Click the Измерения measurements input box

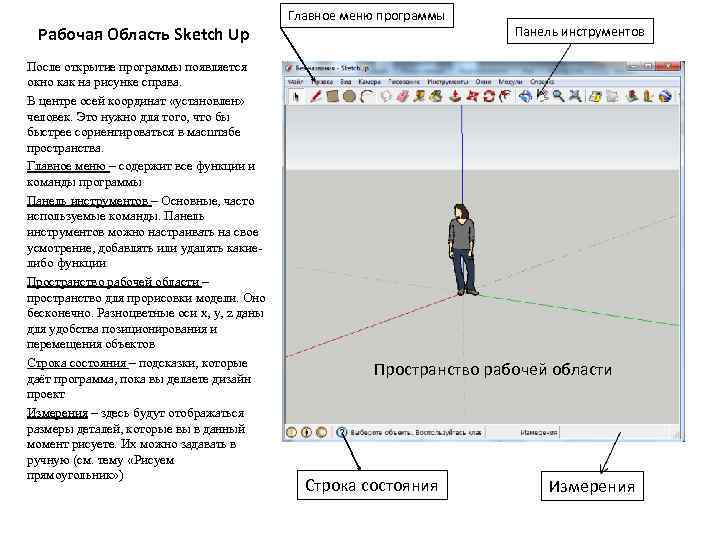(x=619, y=433)
